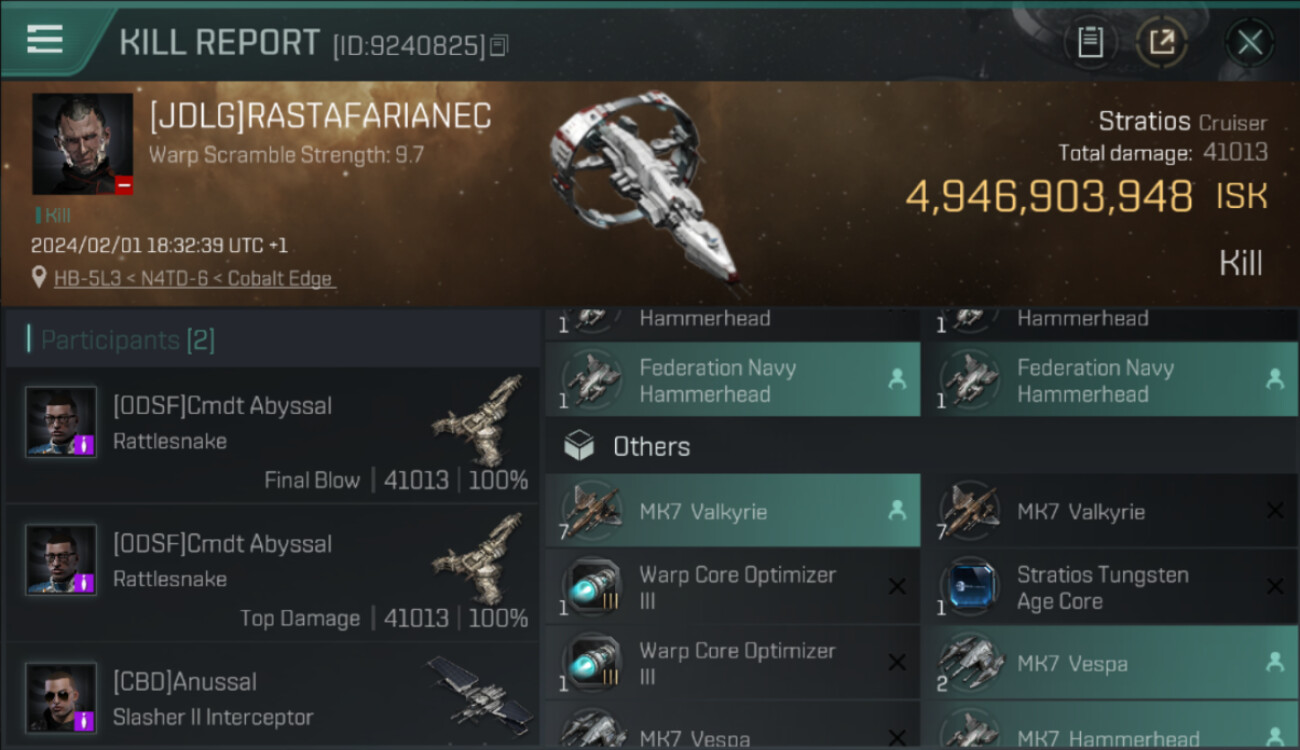Click the Slasher II Interceptor ship icon
The image size is (1300, 750).
coord(480,692)
